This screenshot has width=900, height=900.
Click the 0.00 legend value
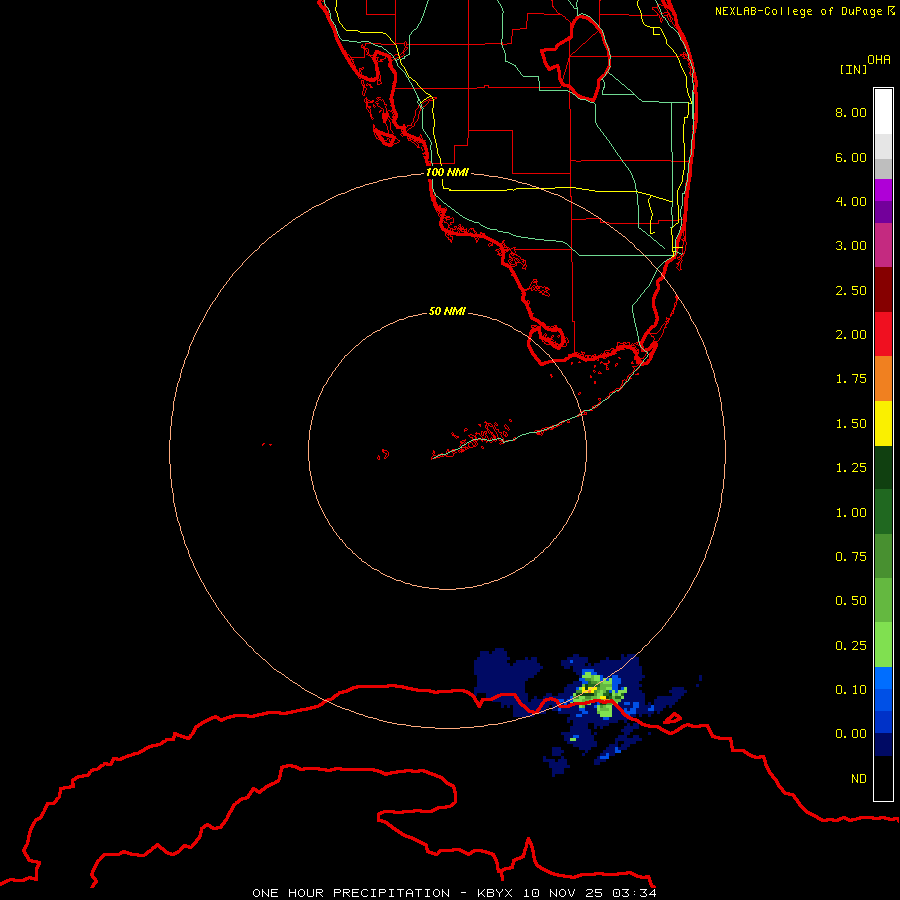click(x=851, y=734)
